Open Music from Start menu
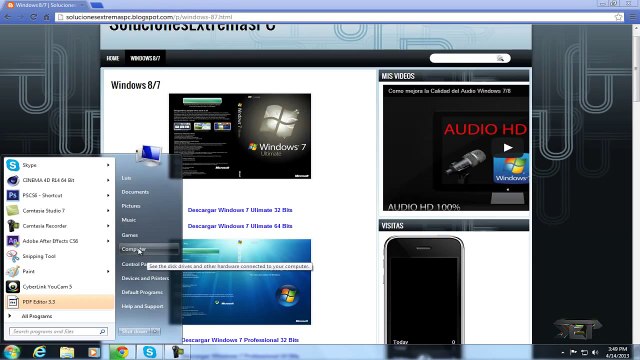 pos(129,220)
